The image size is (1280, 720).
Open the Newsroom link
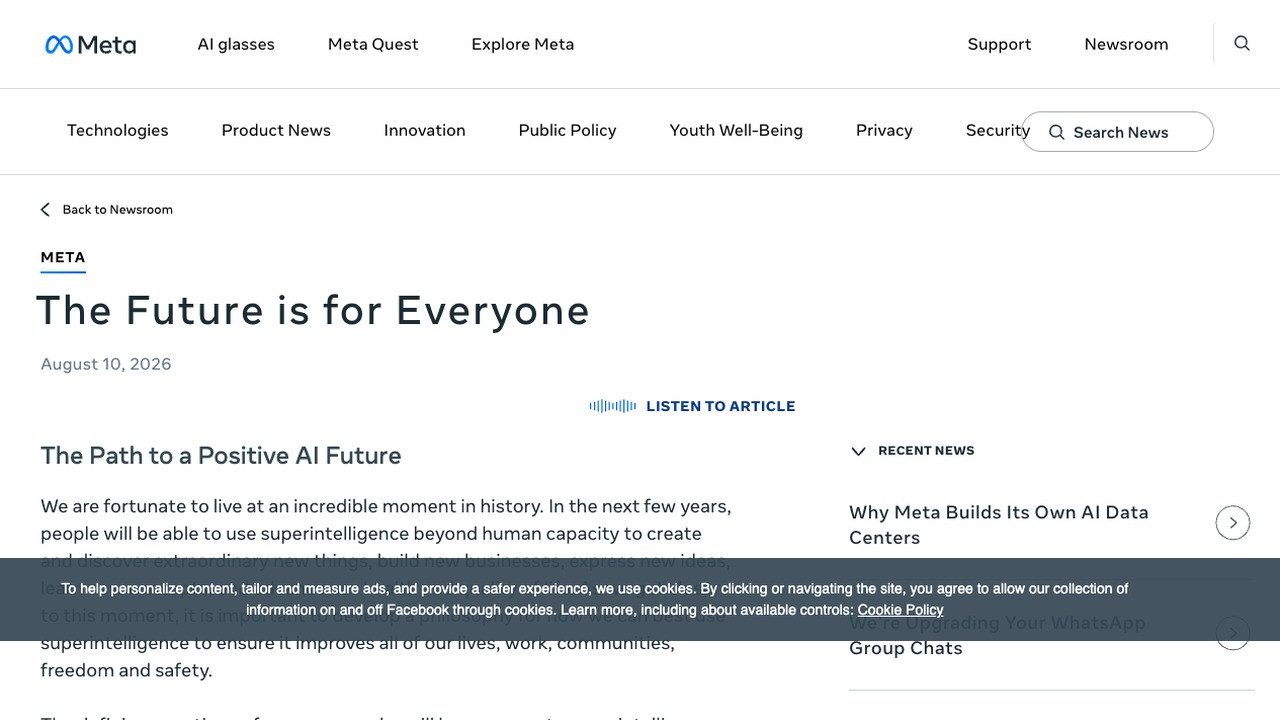coord(1126,44)
